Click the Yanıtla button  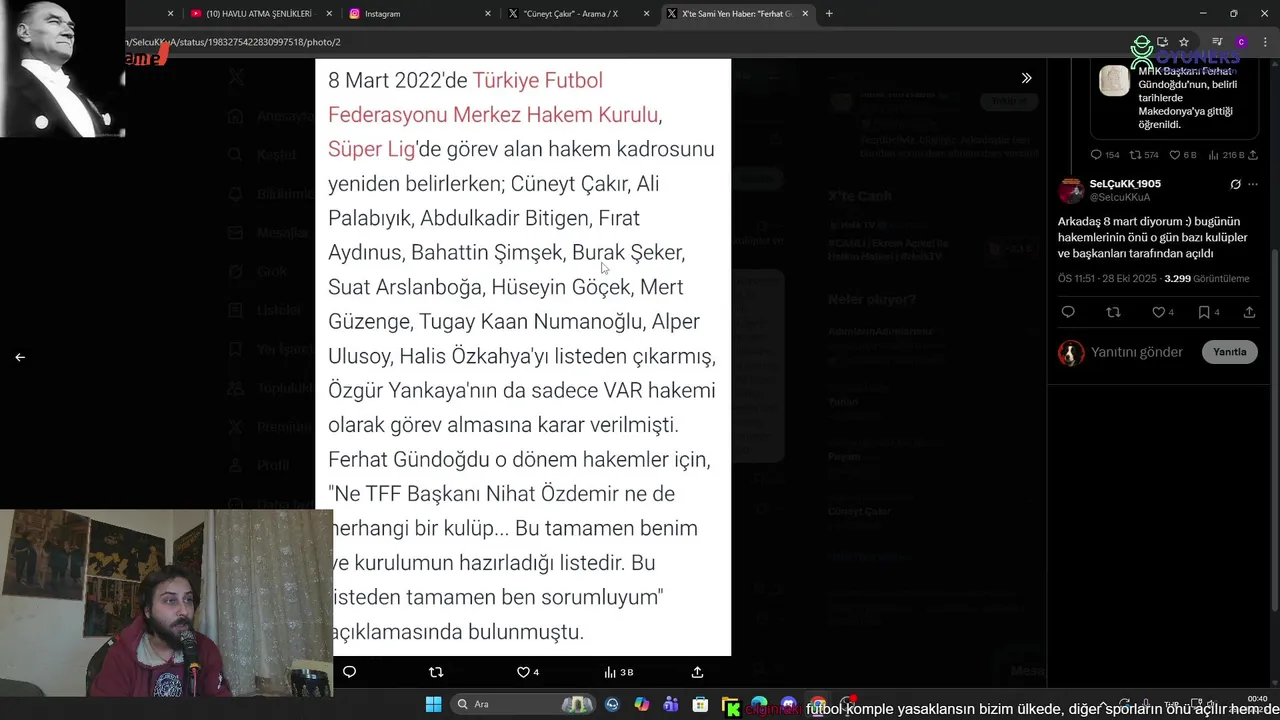1230,352
